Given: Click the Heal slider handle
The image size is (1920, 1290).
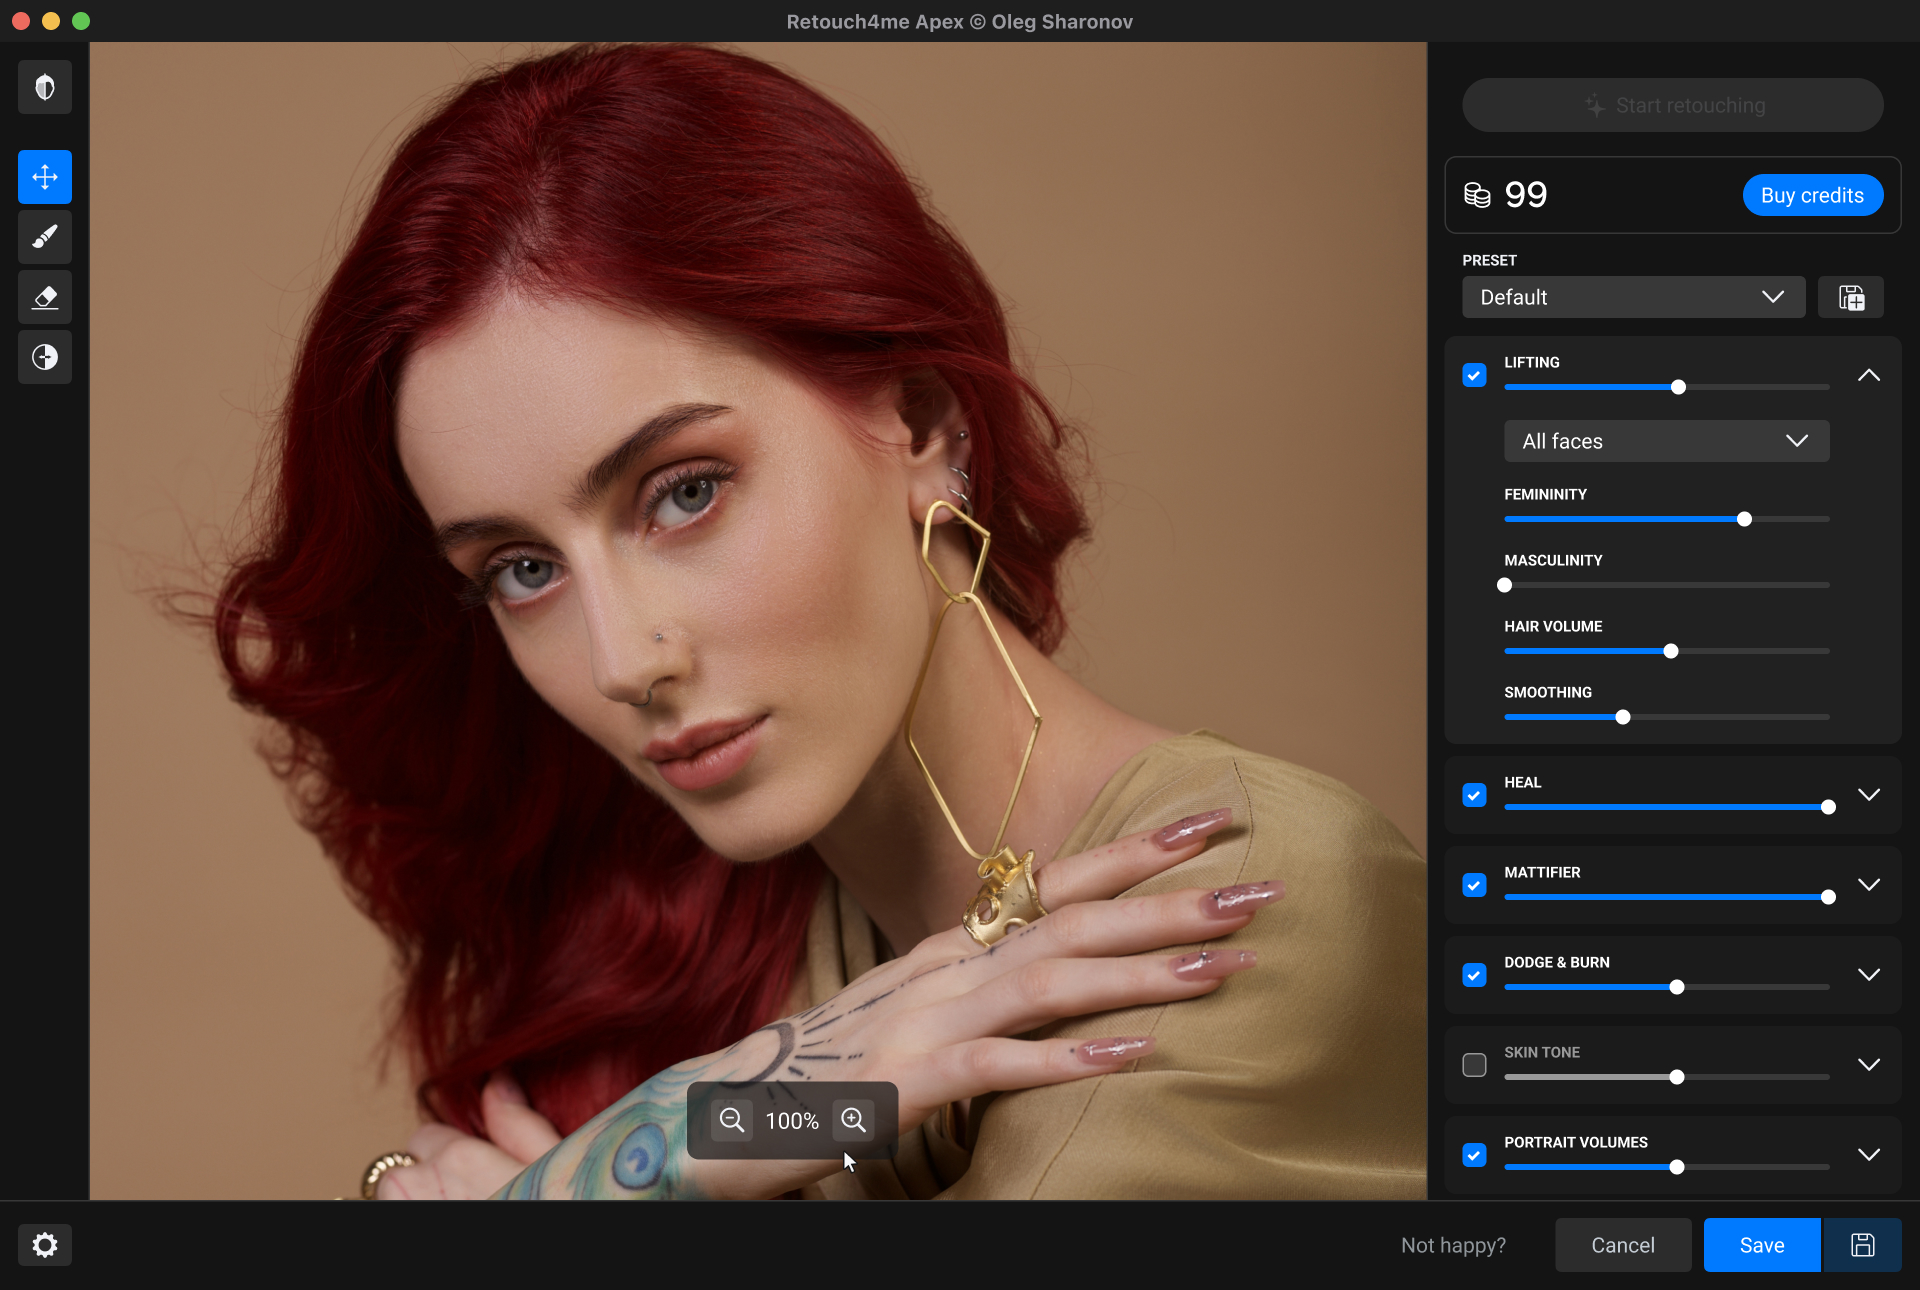Looking at the screenshot, I should tap(1828, 807).
